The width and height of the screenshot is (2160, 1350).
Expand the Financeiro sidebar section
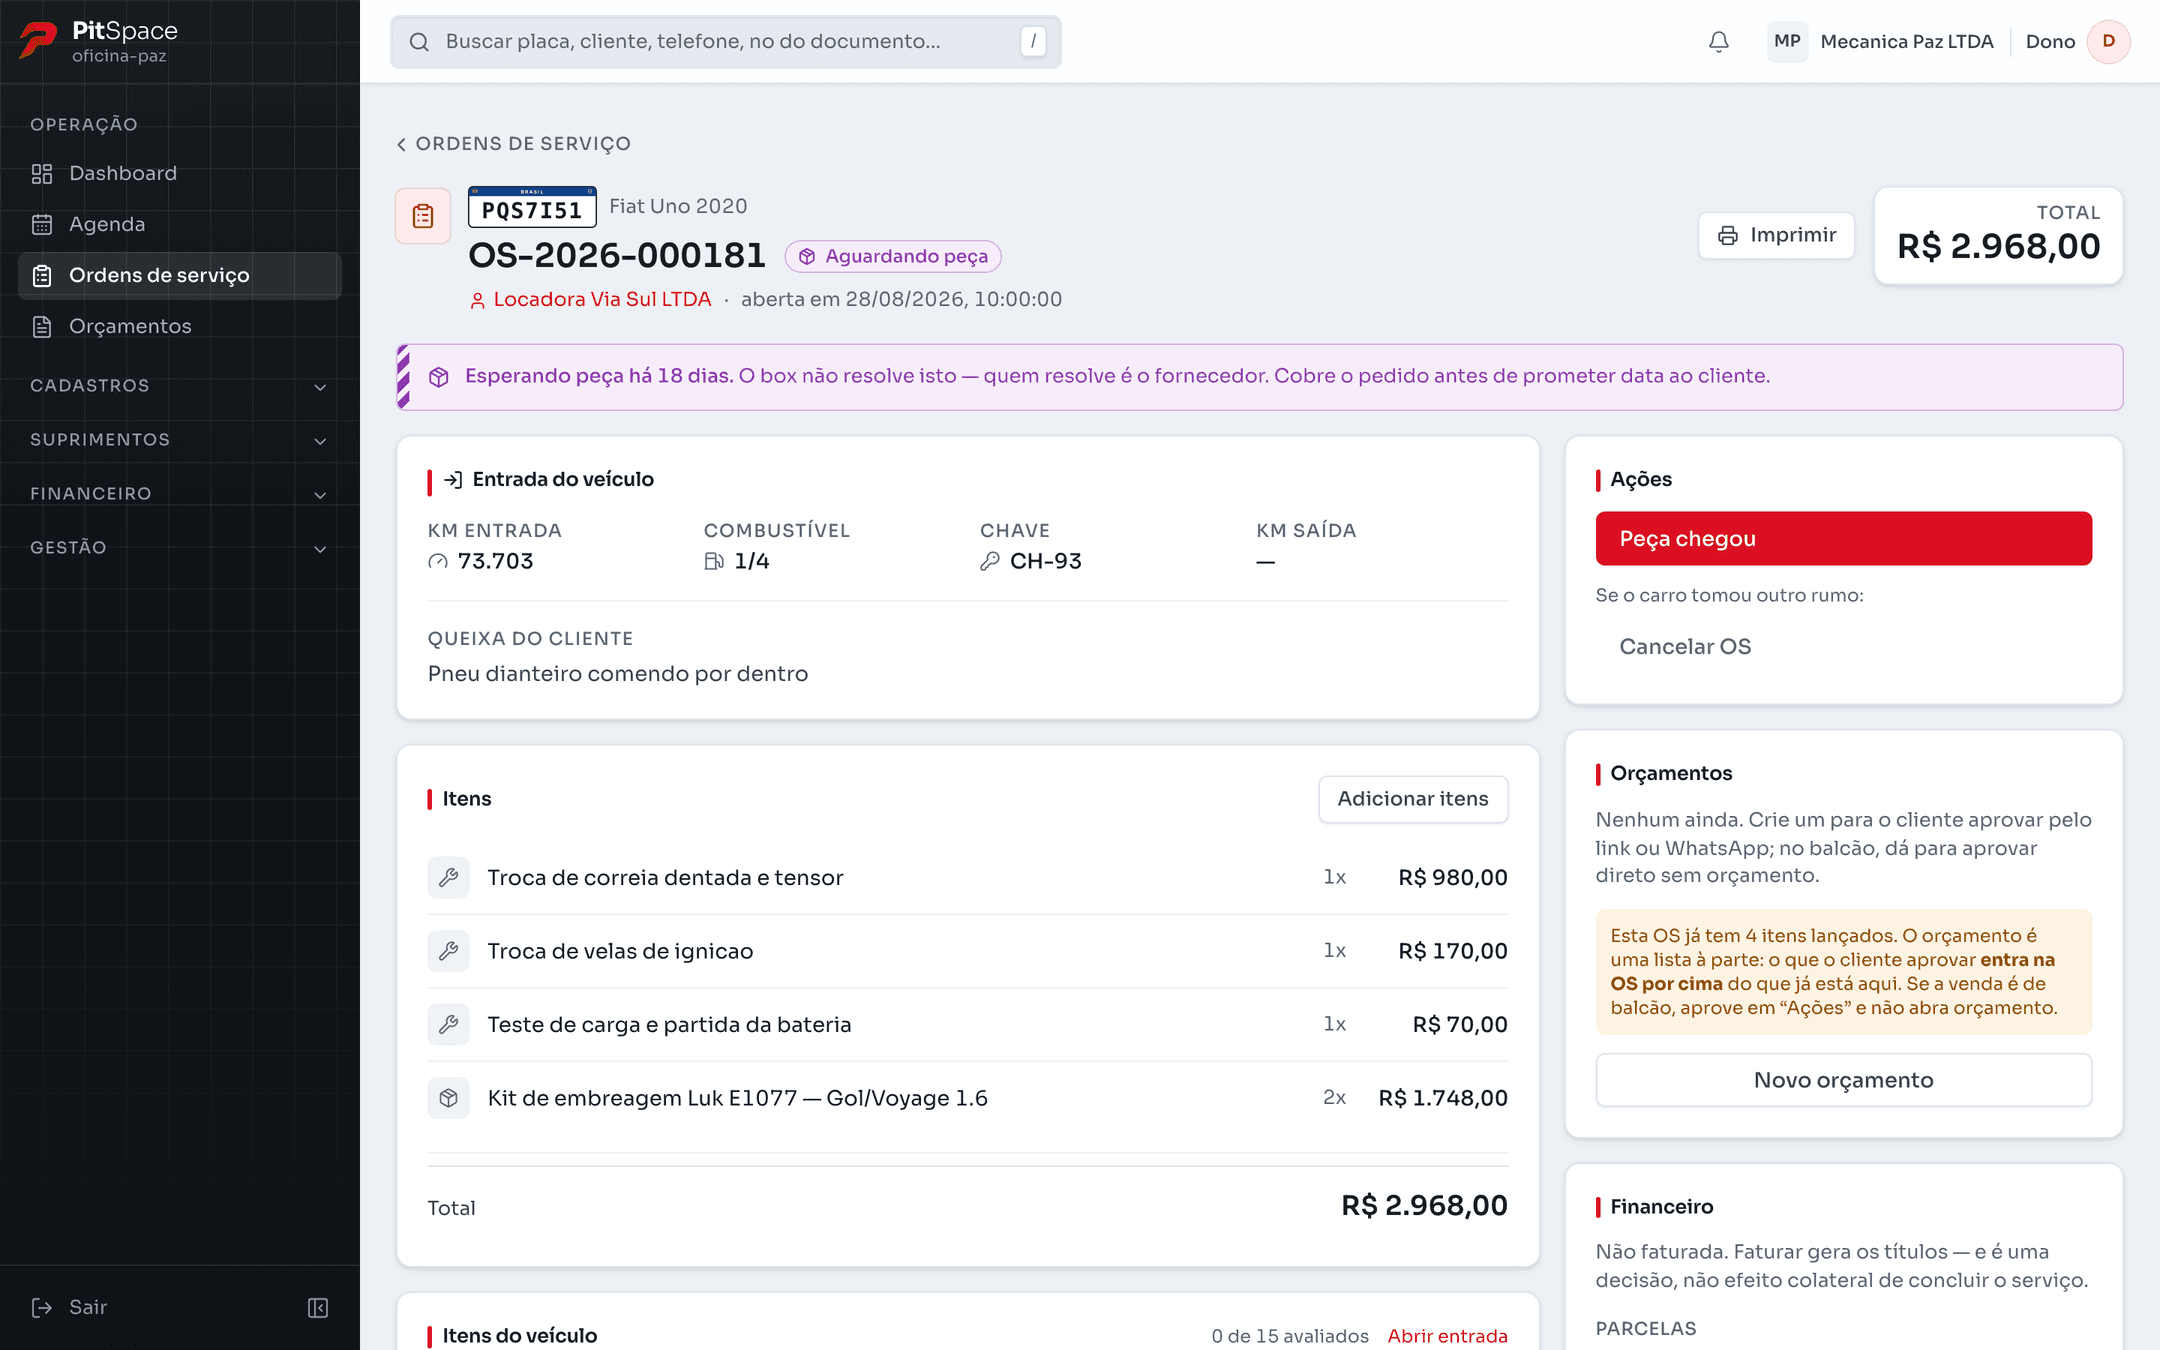point(180,494)
